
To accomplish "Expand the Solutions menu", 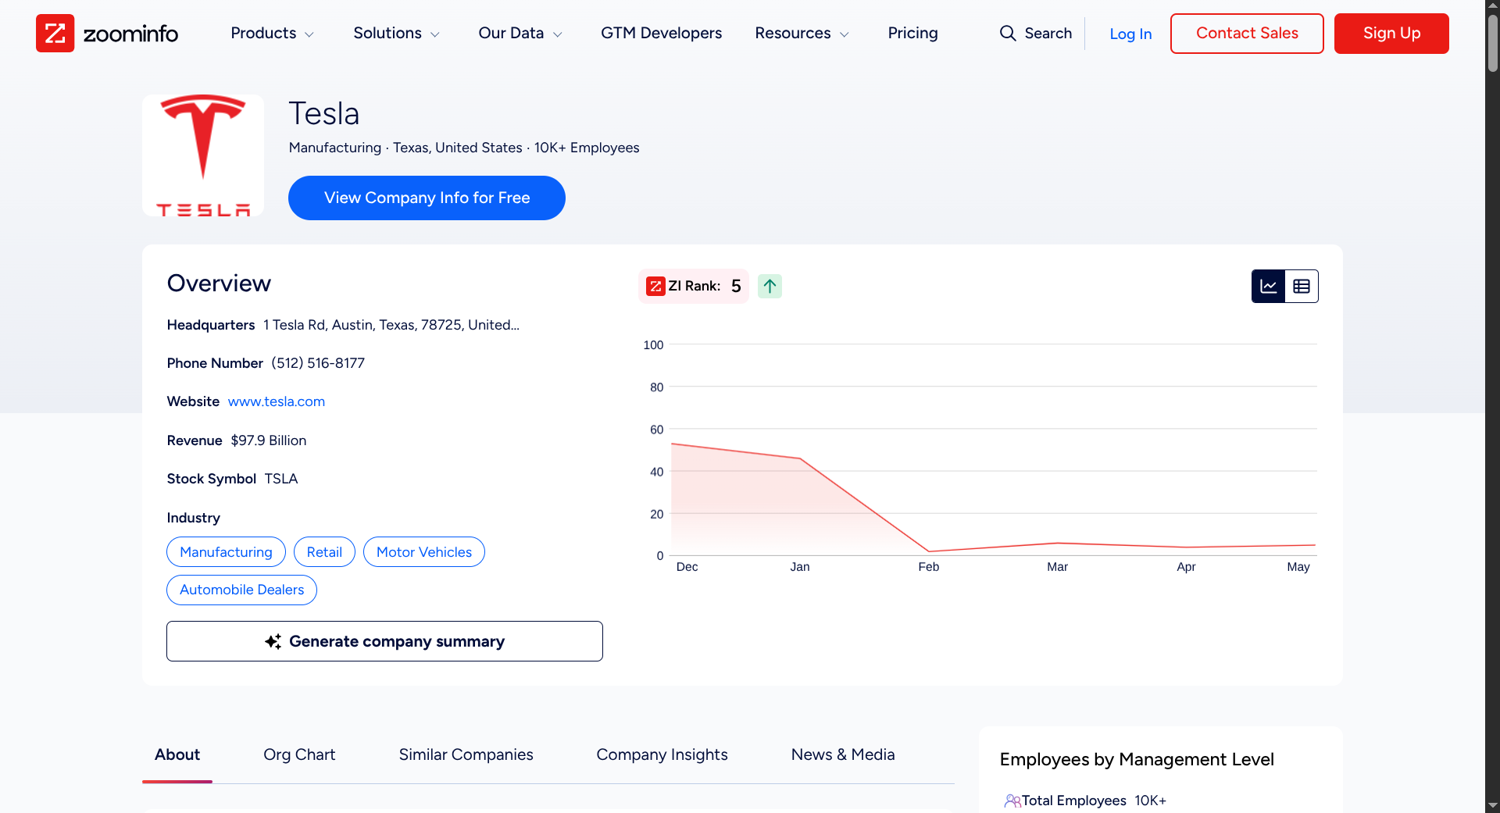I will tap(396, 33).
